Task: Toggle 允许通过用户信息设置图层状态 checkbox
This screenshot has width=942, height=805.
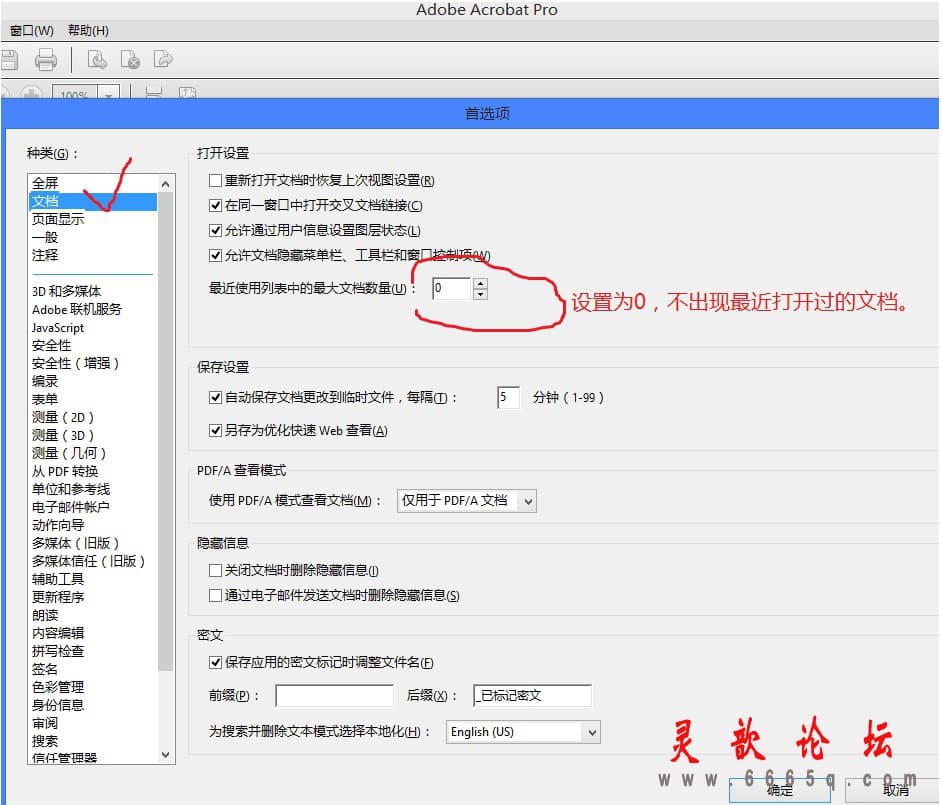Action: [215, 230]
